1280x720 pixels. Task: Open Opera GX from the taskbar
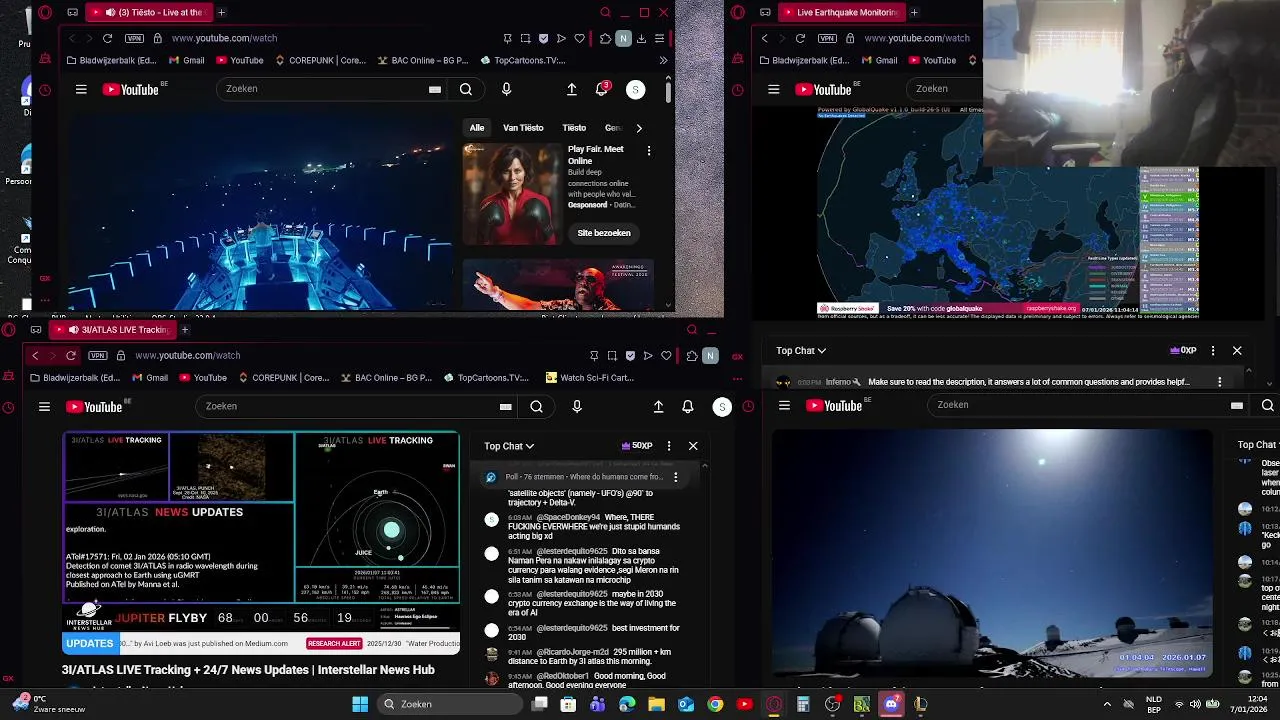point(773,704)
